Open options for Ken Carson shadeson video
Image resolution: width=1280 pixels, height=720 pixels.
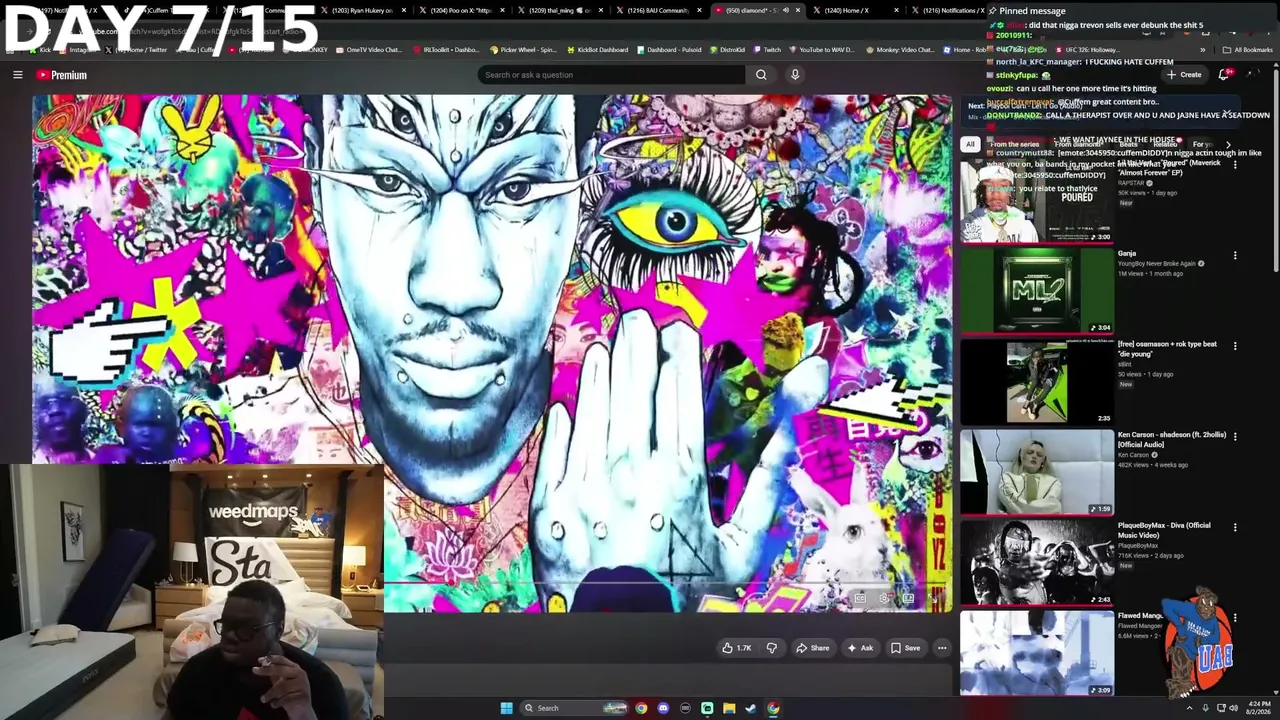click(1235, 436)
